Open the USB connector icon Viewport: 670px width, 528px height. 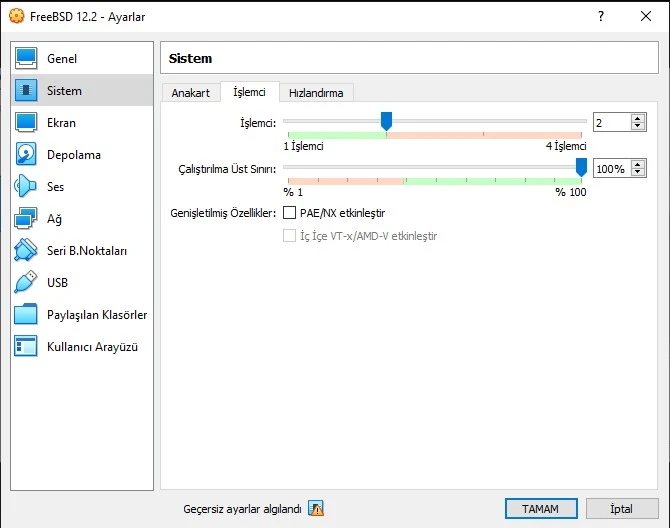26,282
